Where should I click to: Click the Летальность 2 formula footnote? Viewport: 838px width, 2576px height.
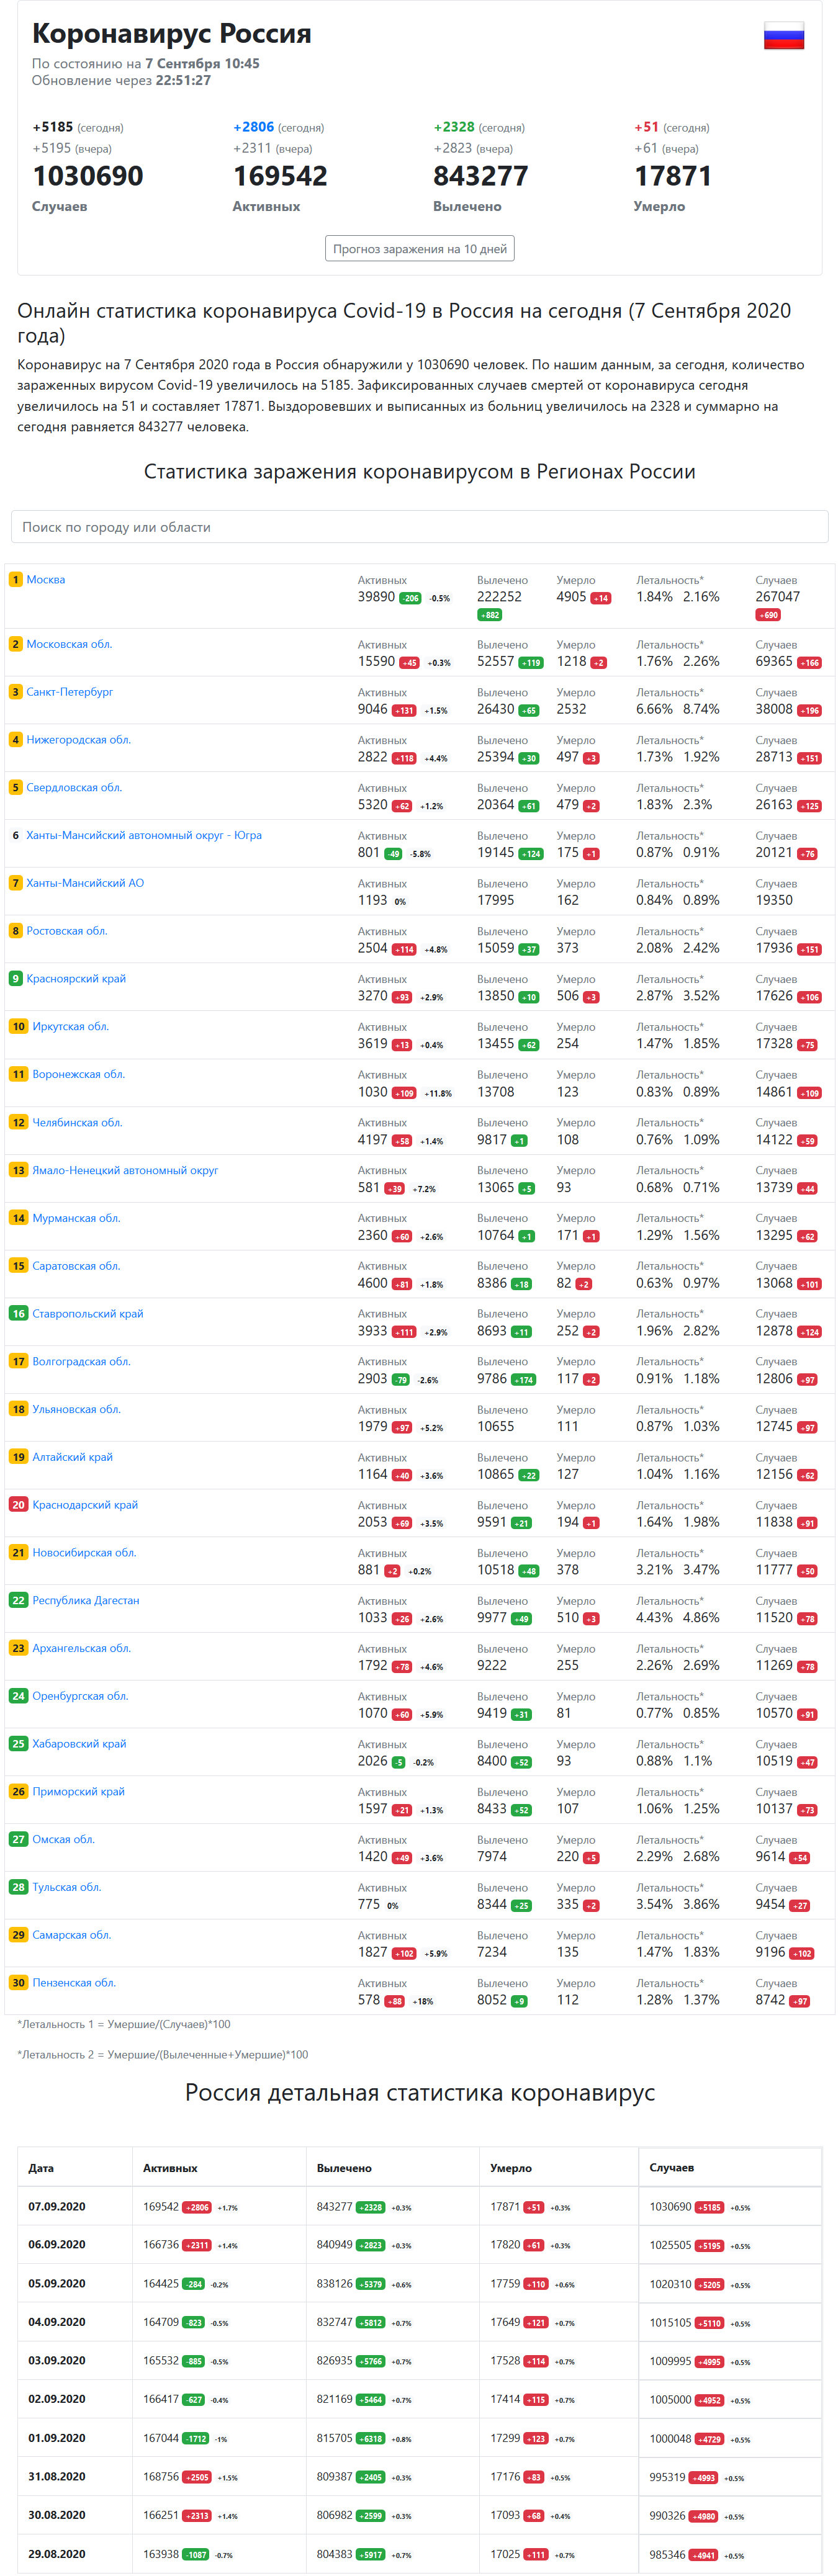(163, 2054)
